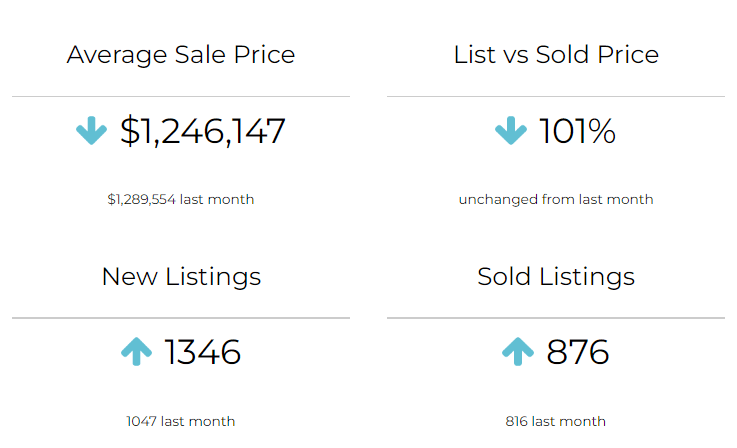Select the Average Sale Price heading
Screen dimensions: 737x448
[181, 54]
